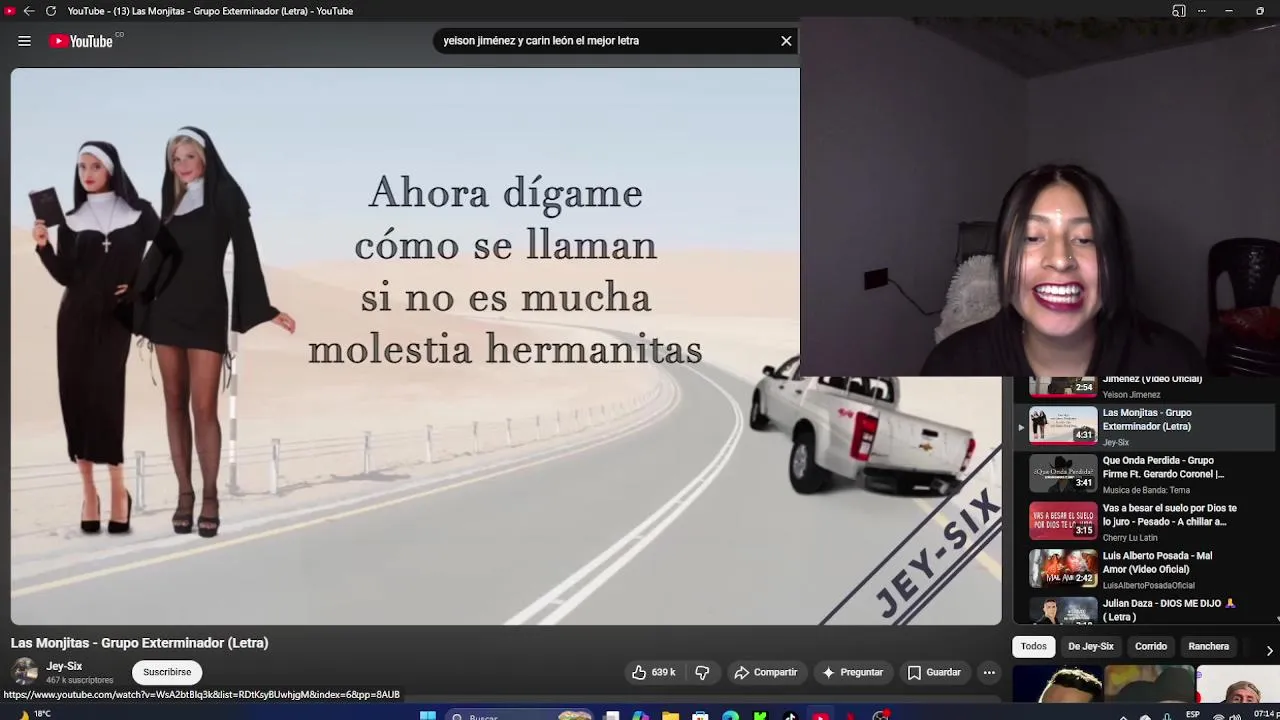Open the YouTube app icon on taskbar
The image size is (1280, 720).
821,716
